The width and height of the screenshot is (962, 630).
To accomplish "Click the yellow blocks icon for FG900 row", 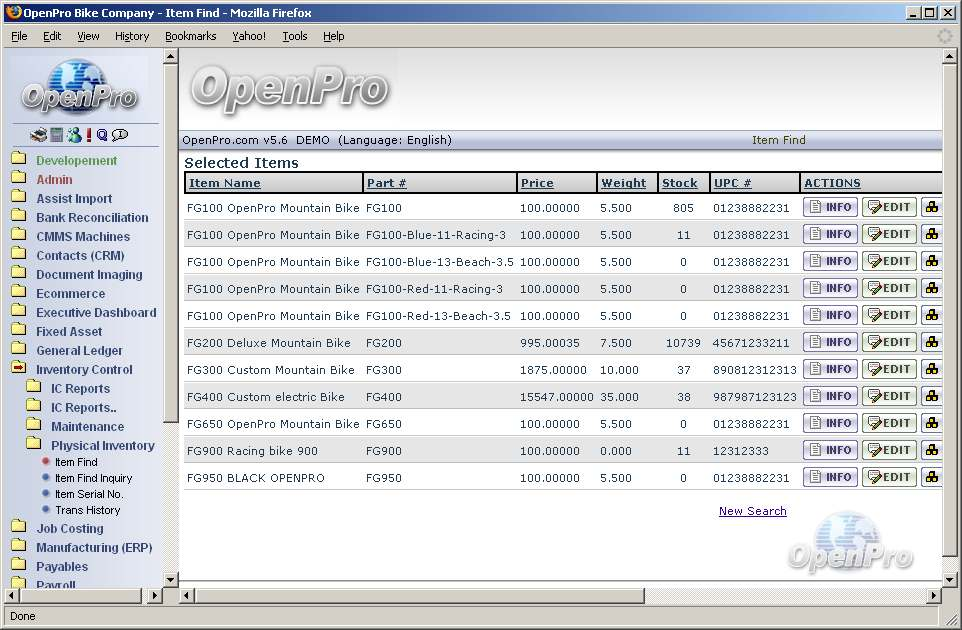I will pyautogui.click(x=931, y=450).
